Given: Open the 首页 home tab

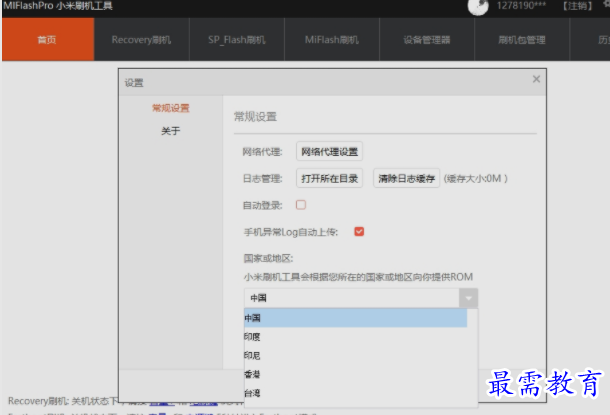Looking at the screenshot, I should [x=48, y=39].
